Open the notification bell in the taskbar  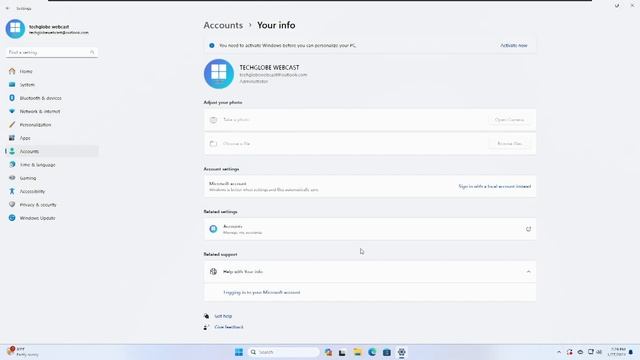pyautogui.click(x=631, y=352)
